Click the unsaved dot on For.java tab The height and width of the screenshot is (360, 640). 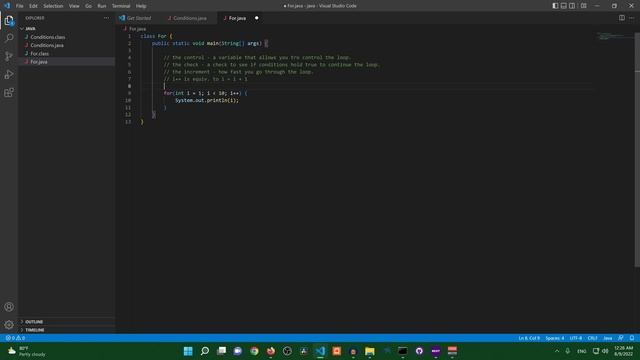(x=257, y=18)
